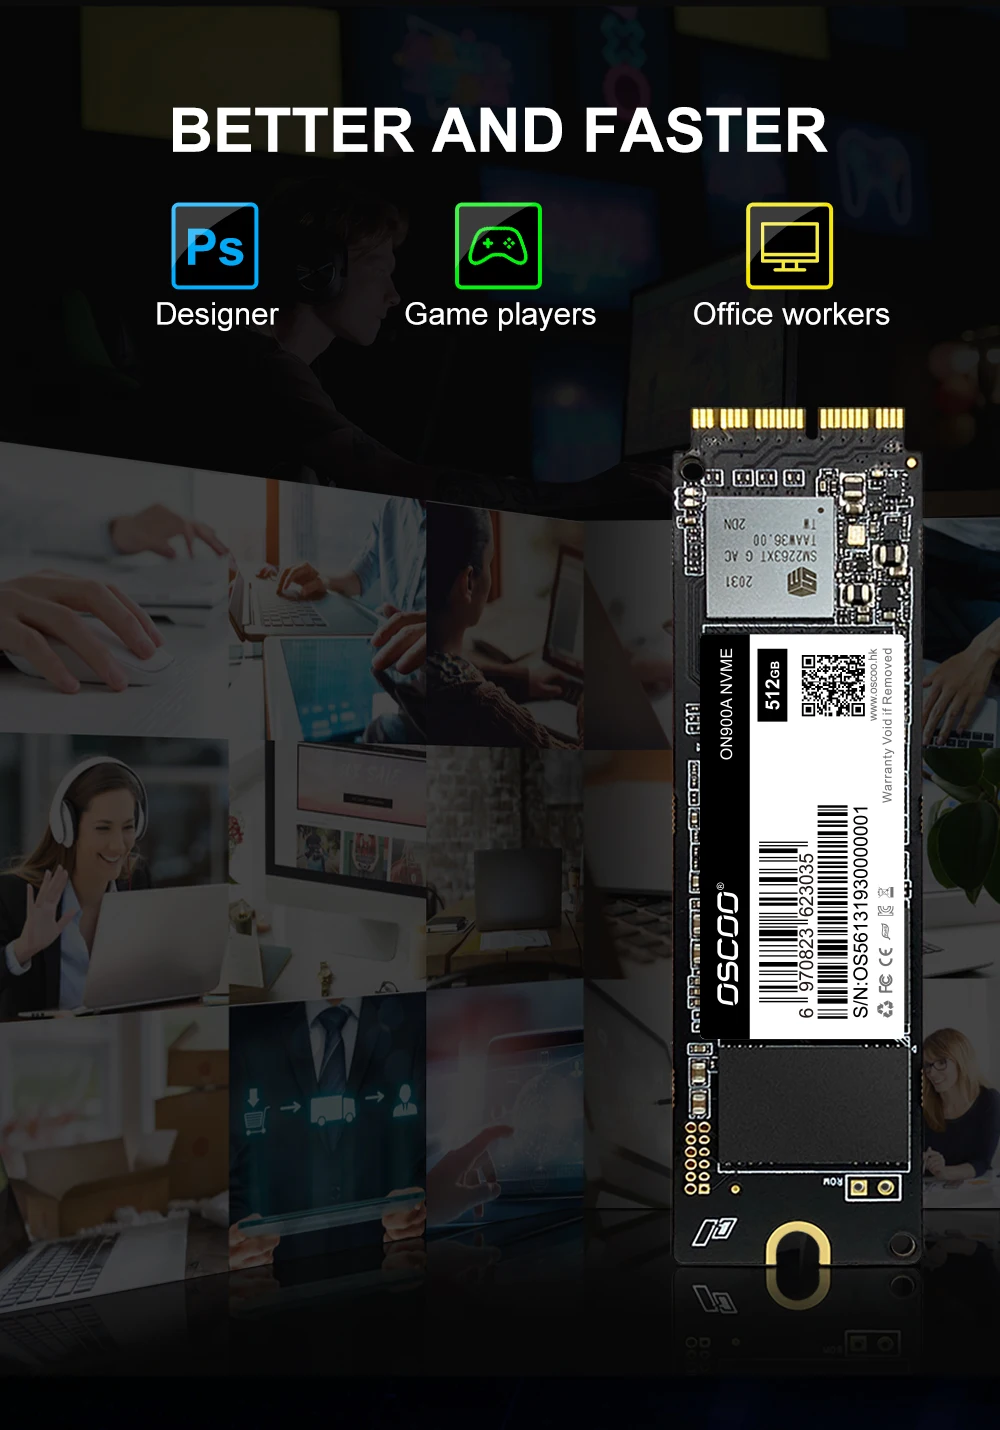Image resolution: width=1000 pixels, height=1430 pixels.
Task: Click the yellow monitor icon
Action: coord(789,246)
